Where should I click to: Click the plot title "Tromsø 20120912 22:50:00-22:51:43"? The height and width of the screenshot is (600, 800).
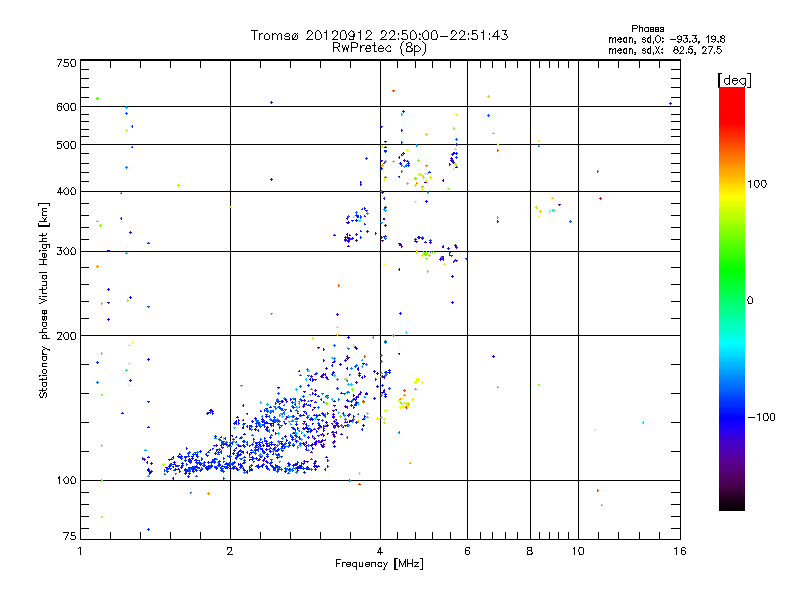pyautogui.click(x=379, y=35)
